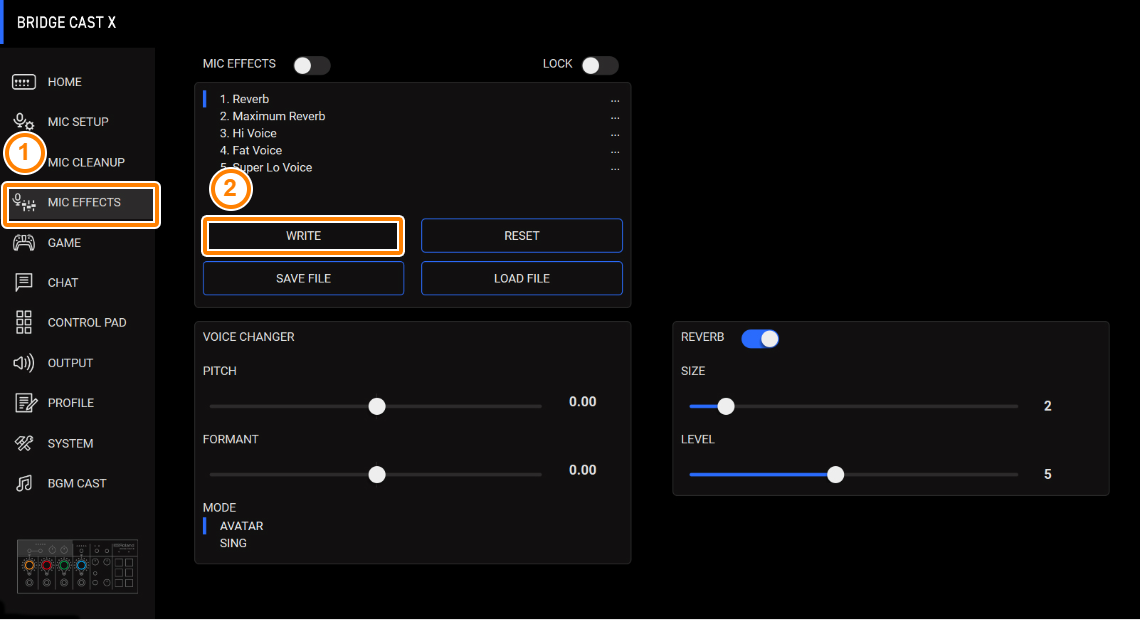The height and width of the screenshot is (622, 1142).
Task: Open the CONTROL PAD page
Action: pos(87,323)
